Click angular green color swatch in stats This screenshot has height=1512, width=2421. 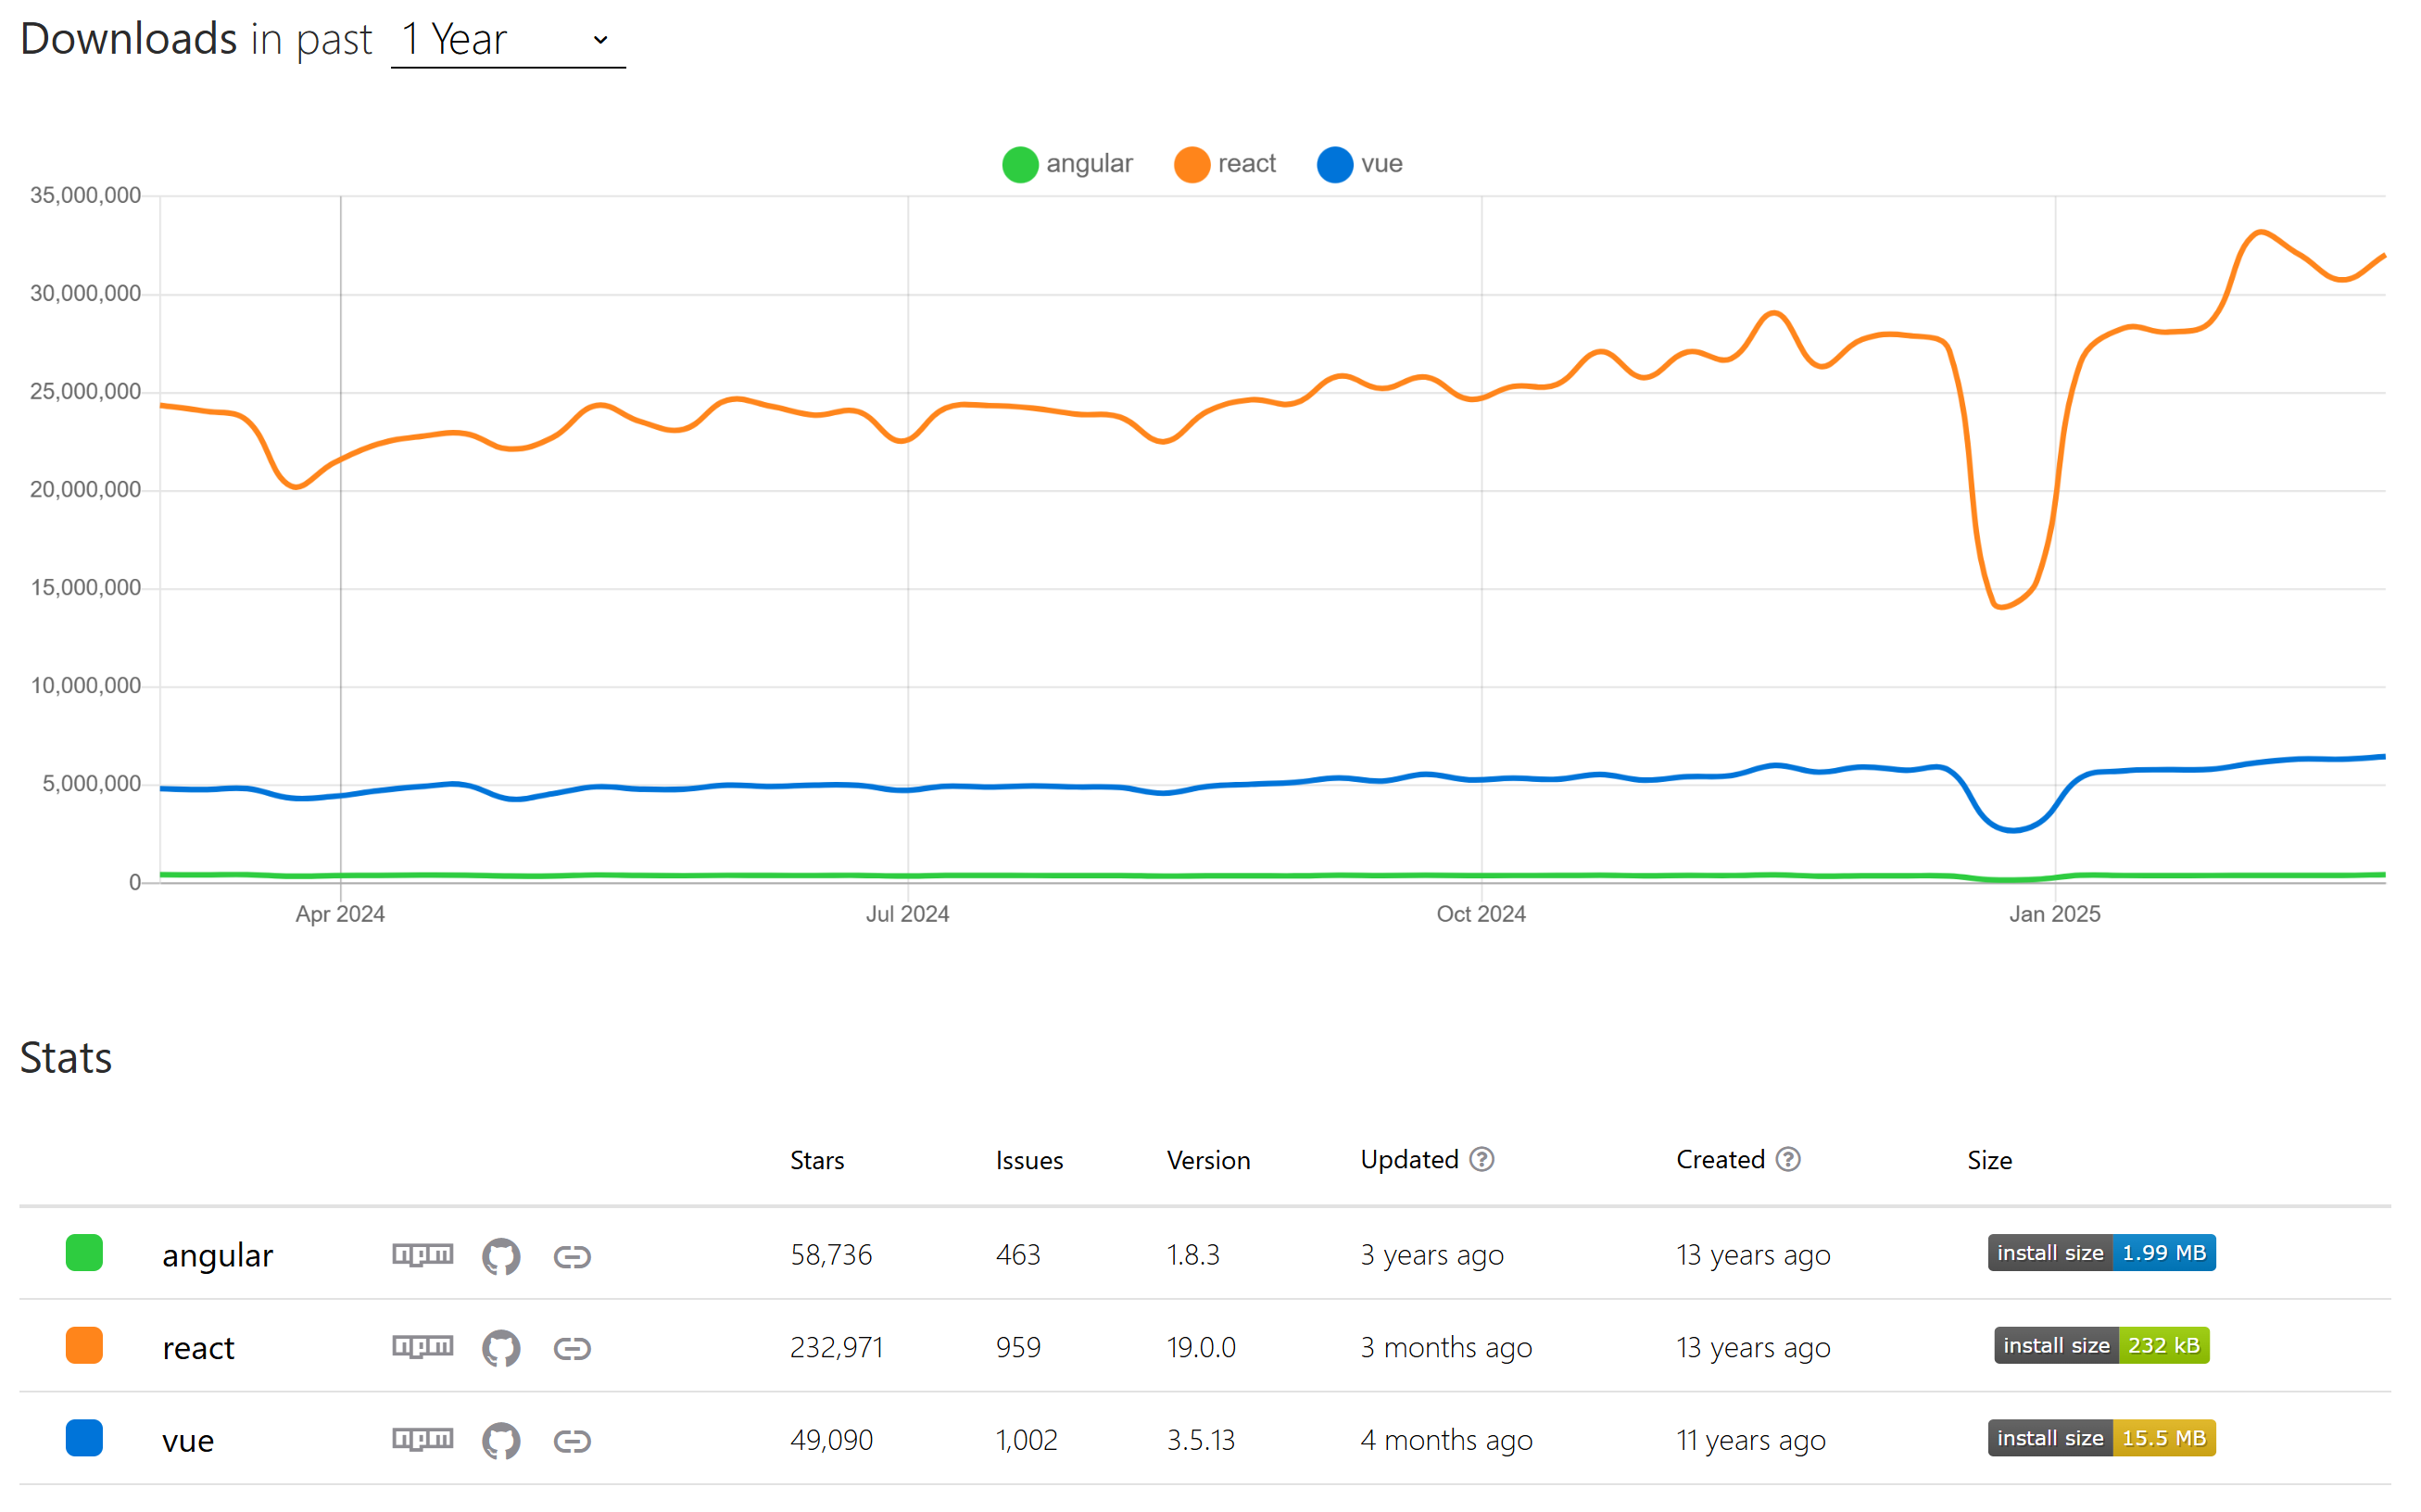(84, 1253)
